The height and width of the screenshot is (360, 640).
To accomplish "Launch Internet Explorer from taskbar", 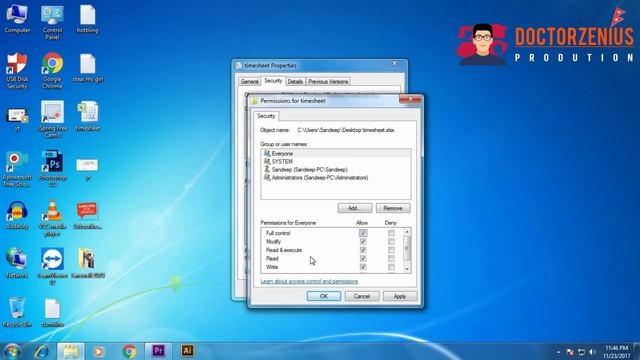I will 41,351.
